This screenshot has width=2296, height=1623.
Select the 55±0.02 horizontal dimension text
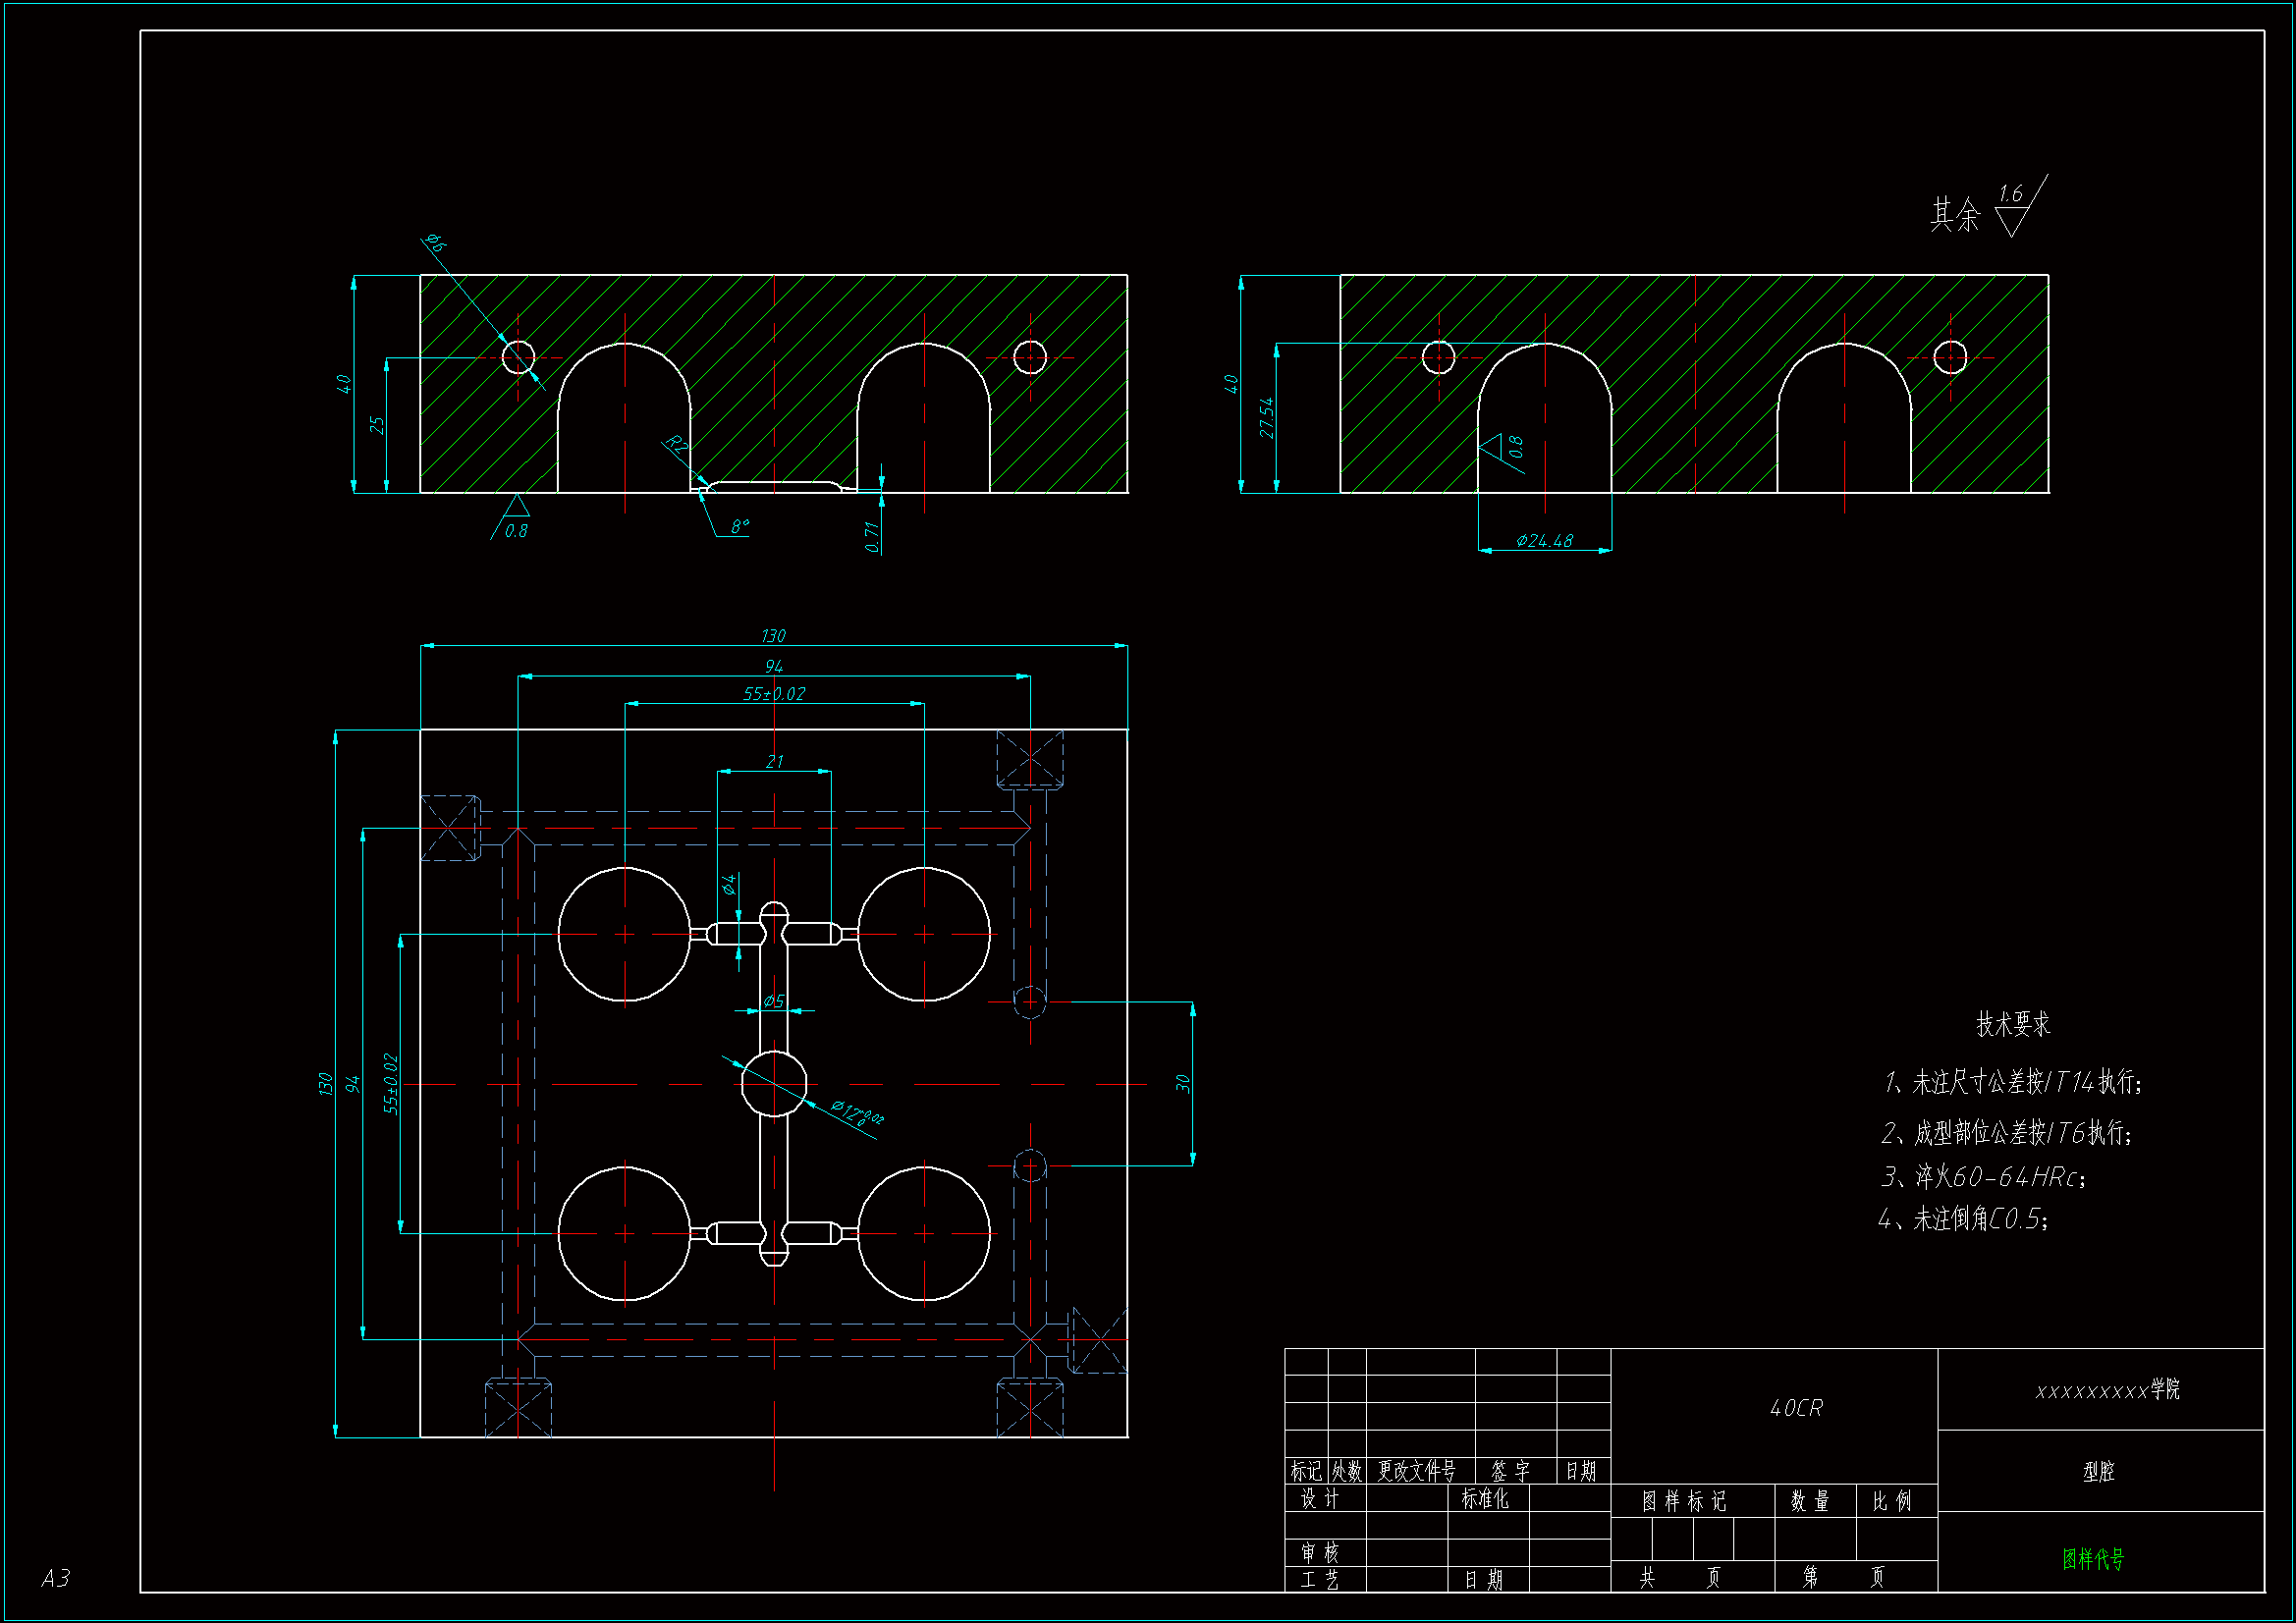click(773, 693)
